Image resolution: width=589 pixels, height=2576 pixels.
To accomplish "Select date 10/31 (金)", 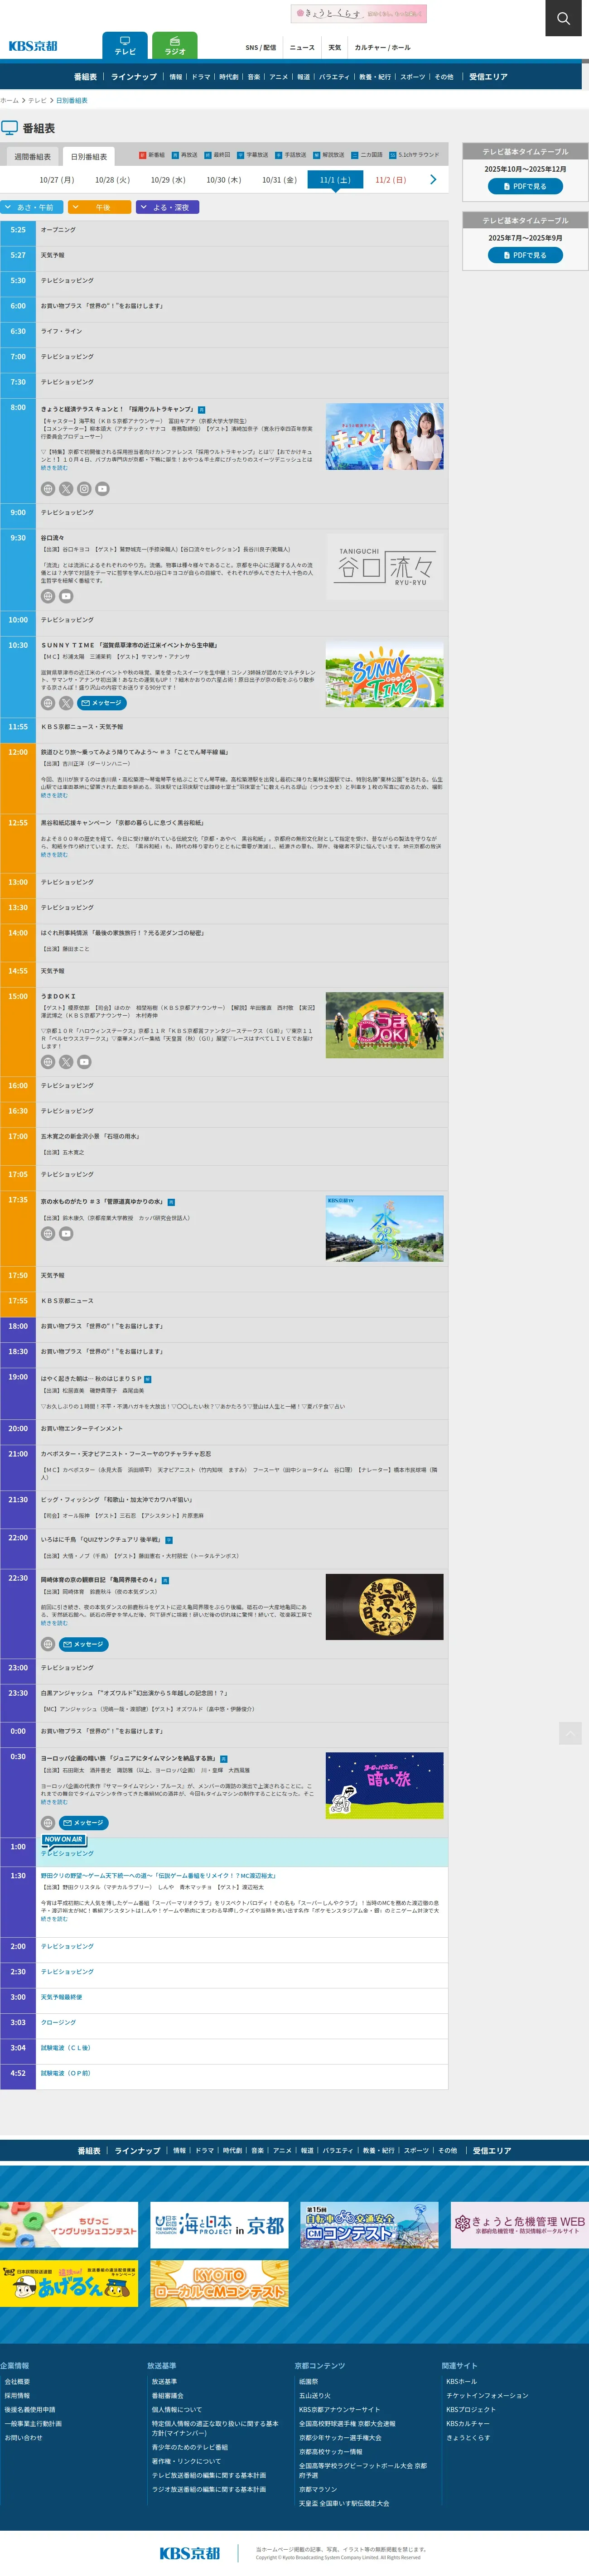I will (279, 180).
